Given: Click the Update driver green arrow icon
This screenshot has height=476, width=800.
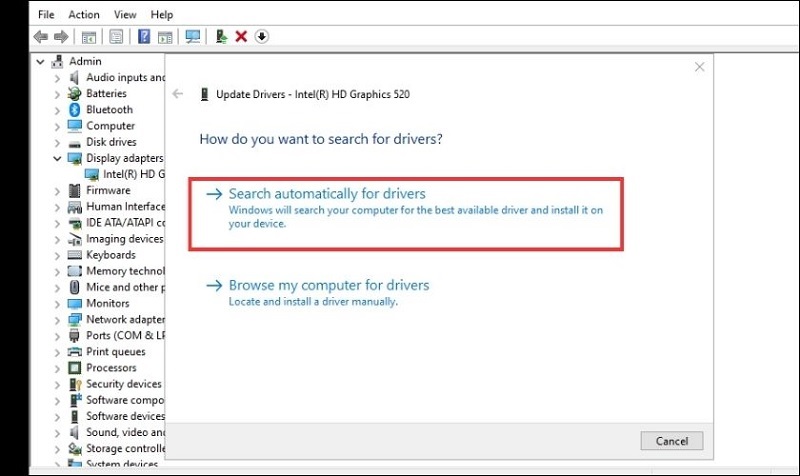Looking at the screenshot, I should 221,37.
